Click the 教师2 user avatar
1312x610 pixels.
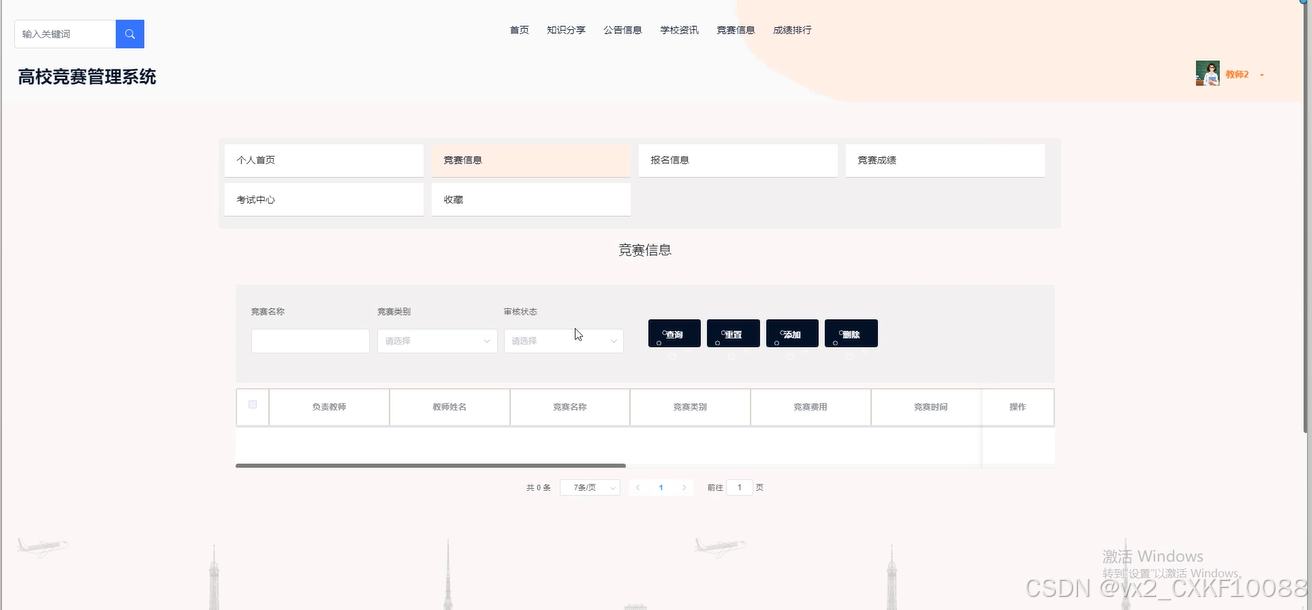(1207, 74)
